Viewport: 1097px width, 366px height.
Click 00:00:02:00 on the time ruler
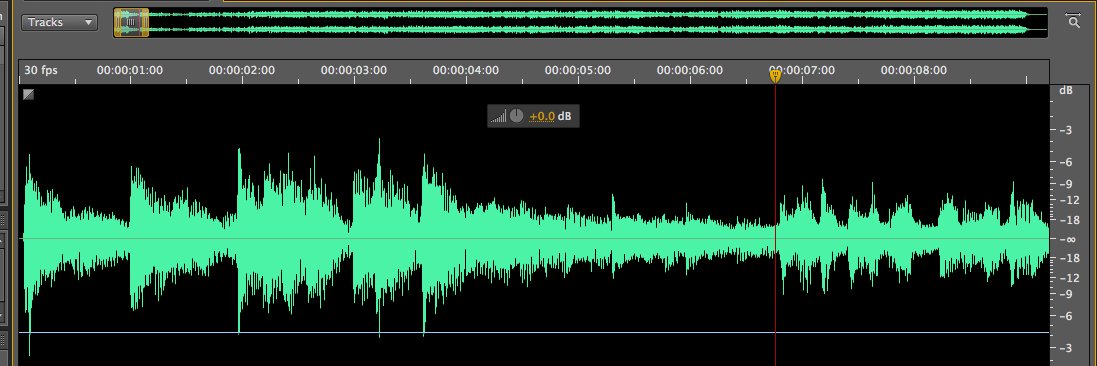point(242,70)
